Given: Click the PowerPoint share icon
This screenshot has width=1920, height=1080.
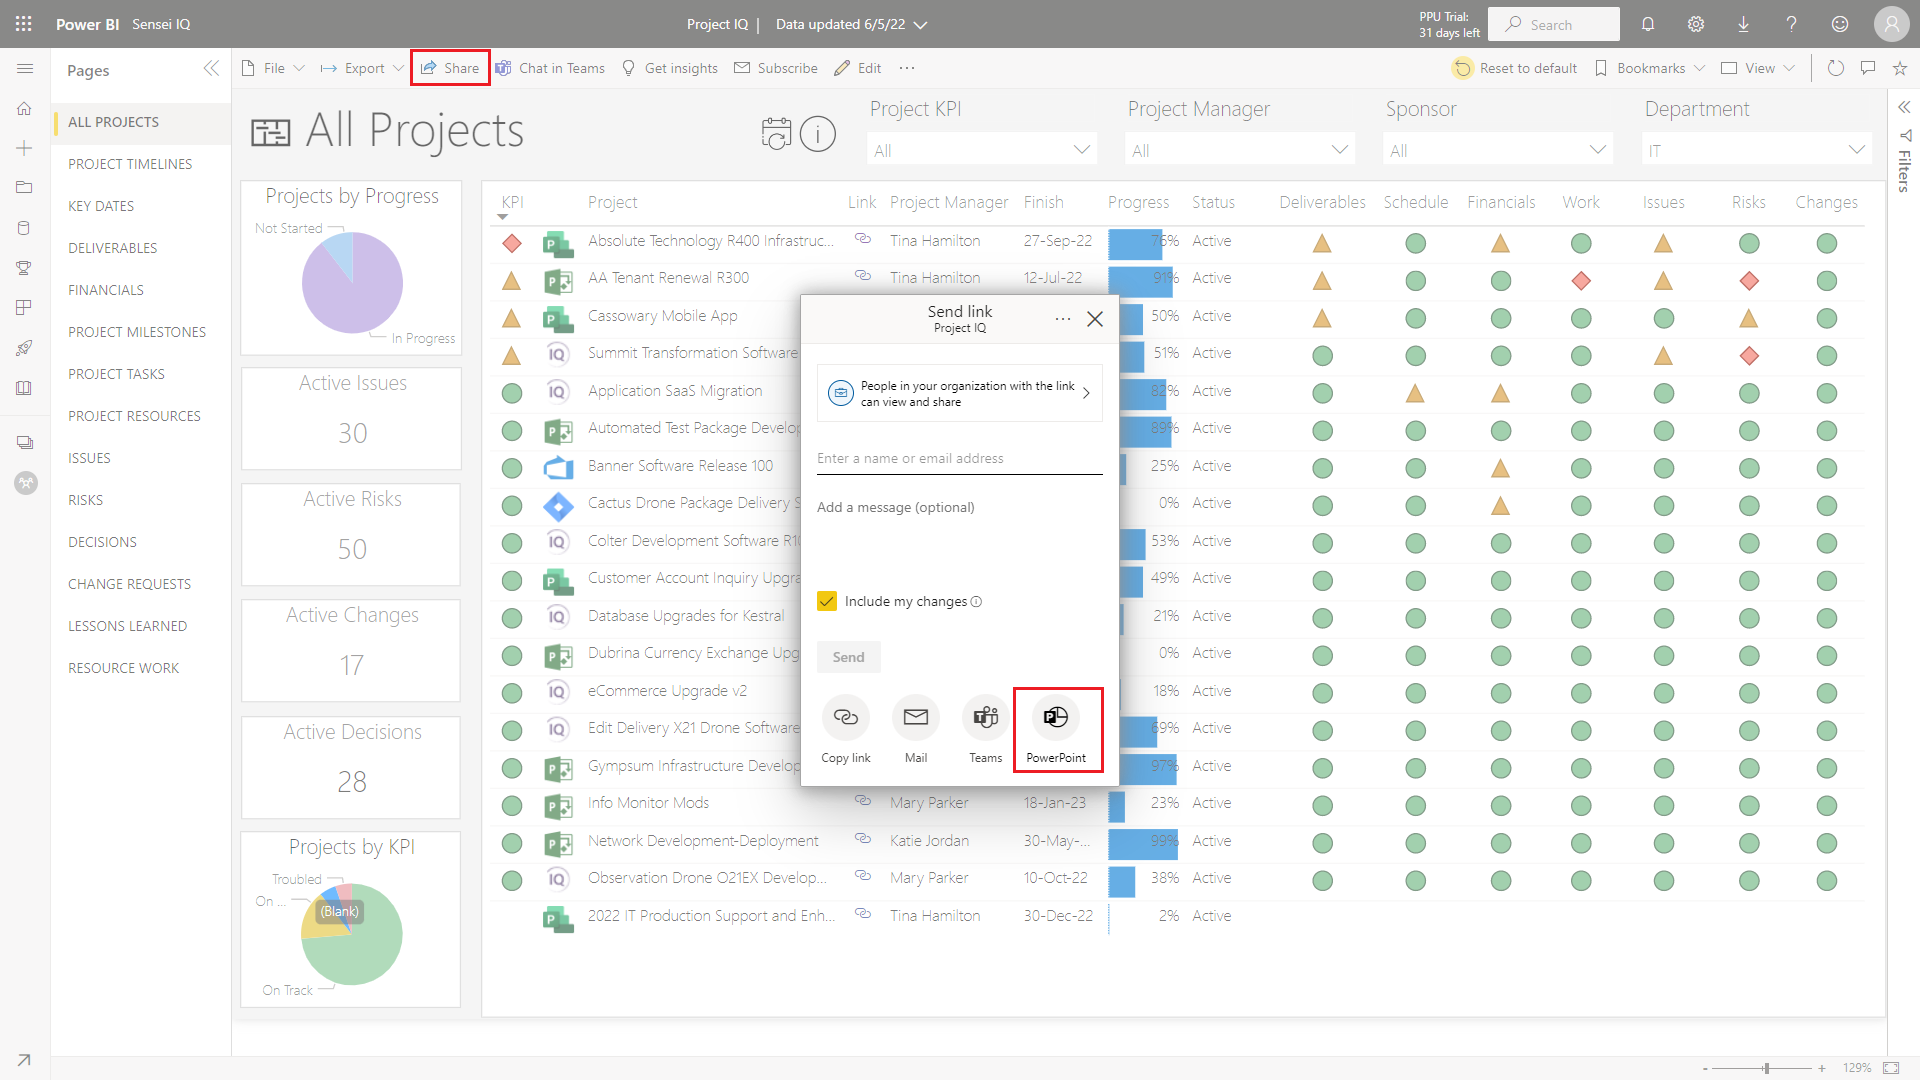Looking at the screenshot, I should (x=1056, y=717).
